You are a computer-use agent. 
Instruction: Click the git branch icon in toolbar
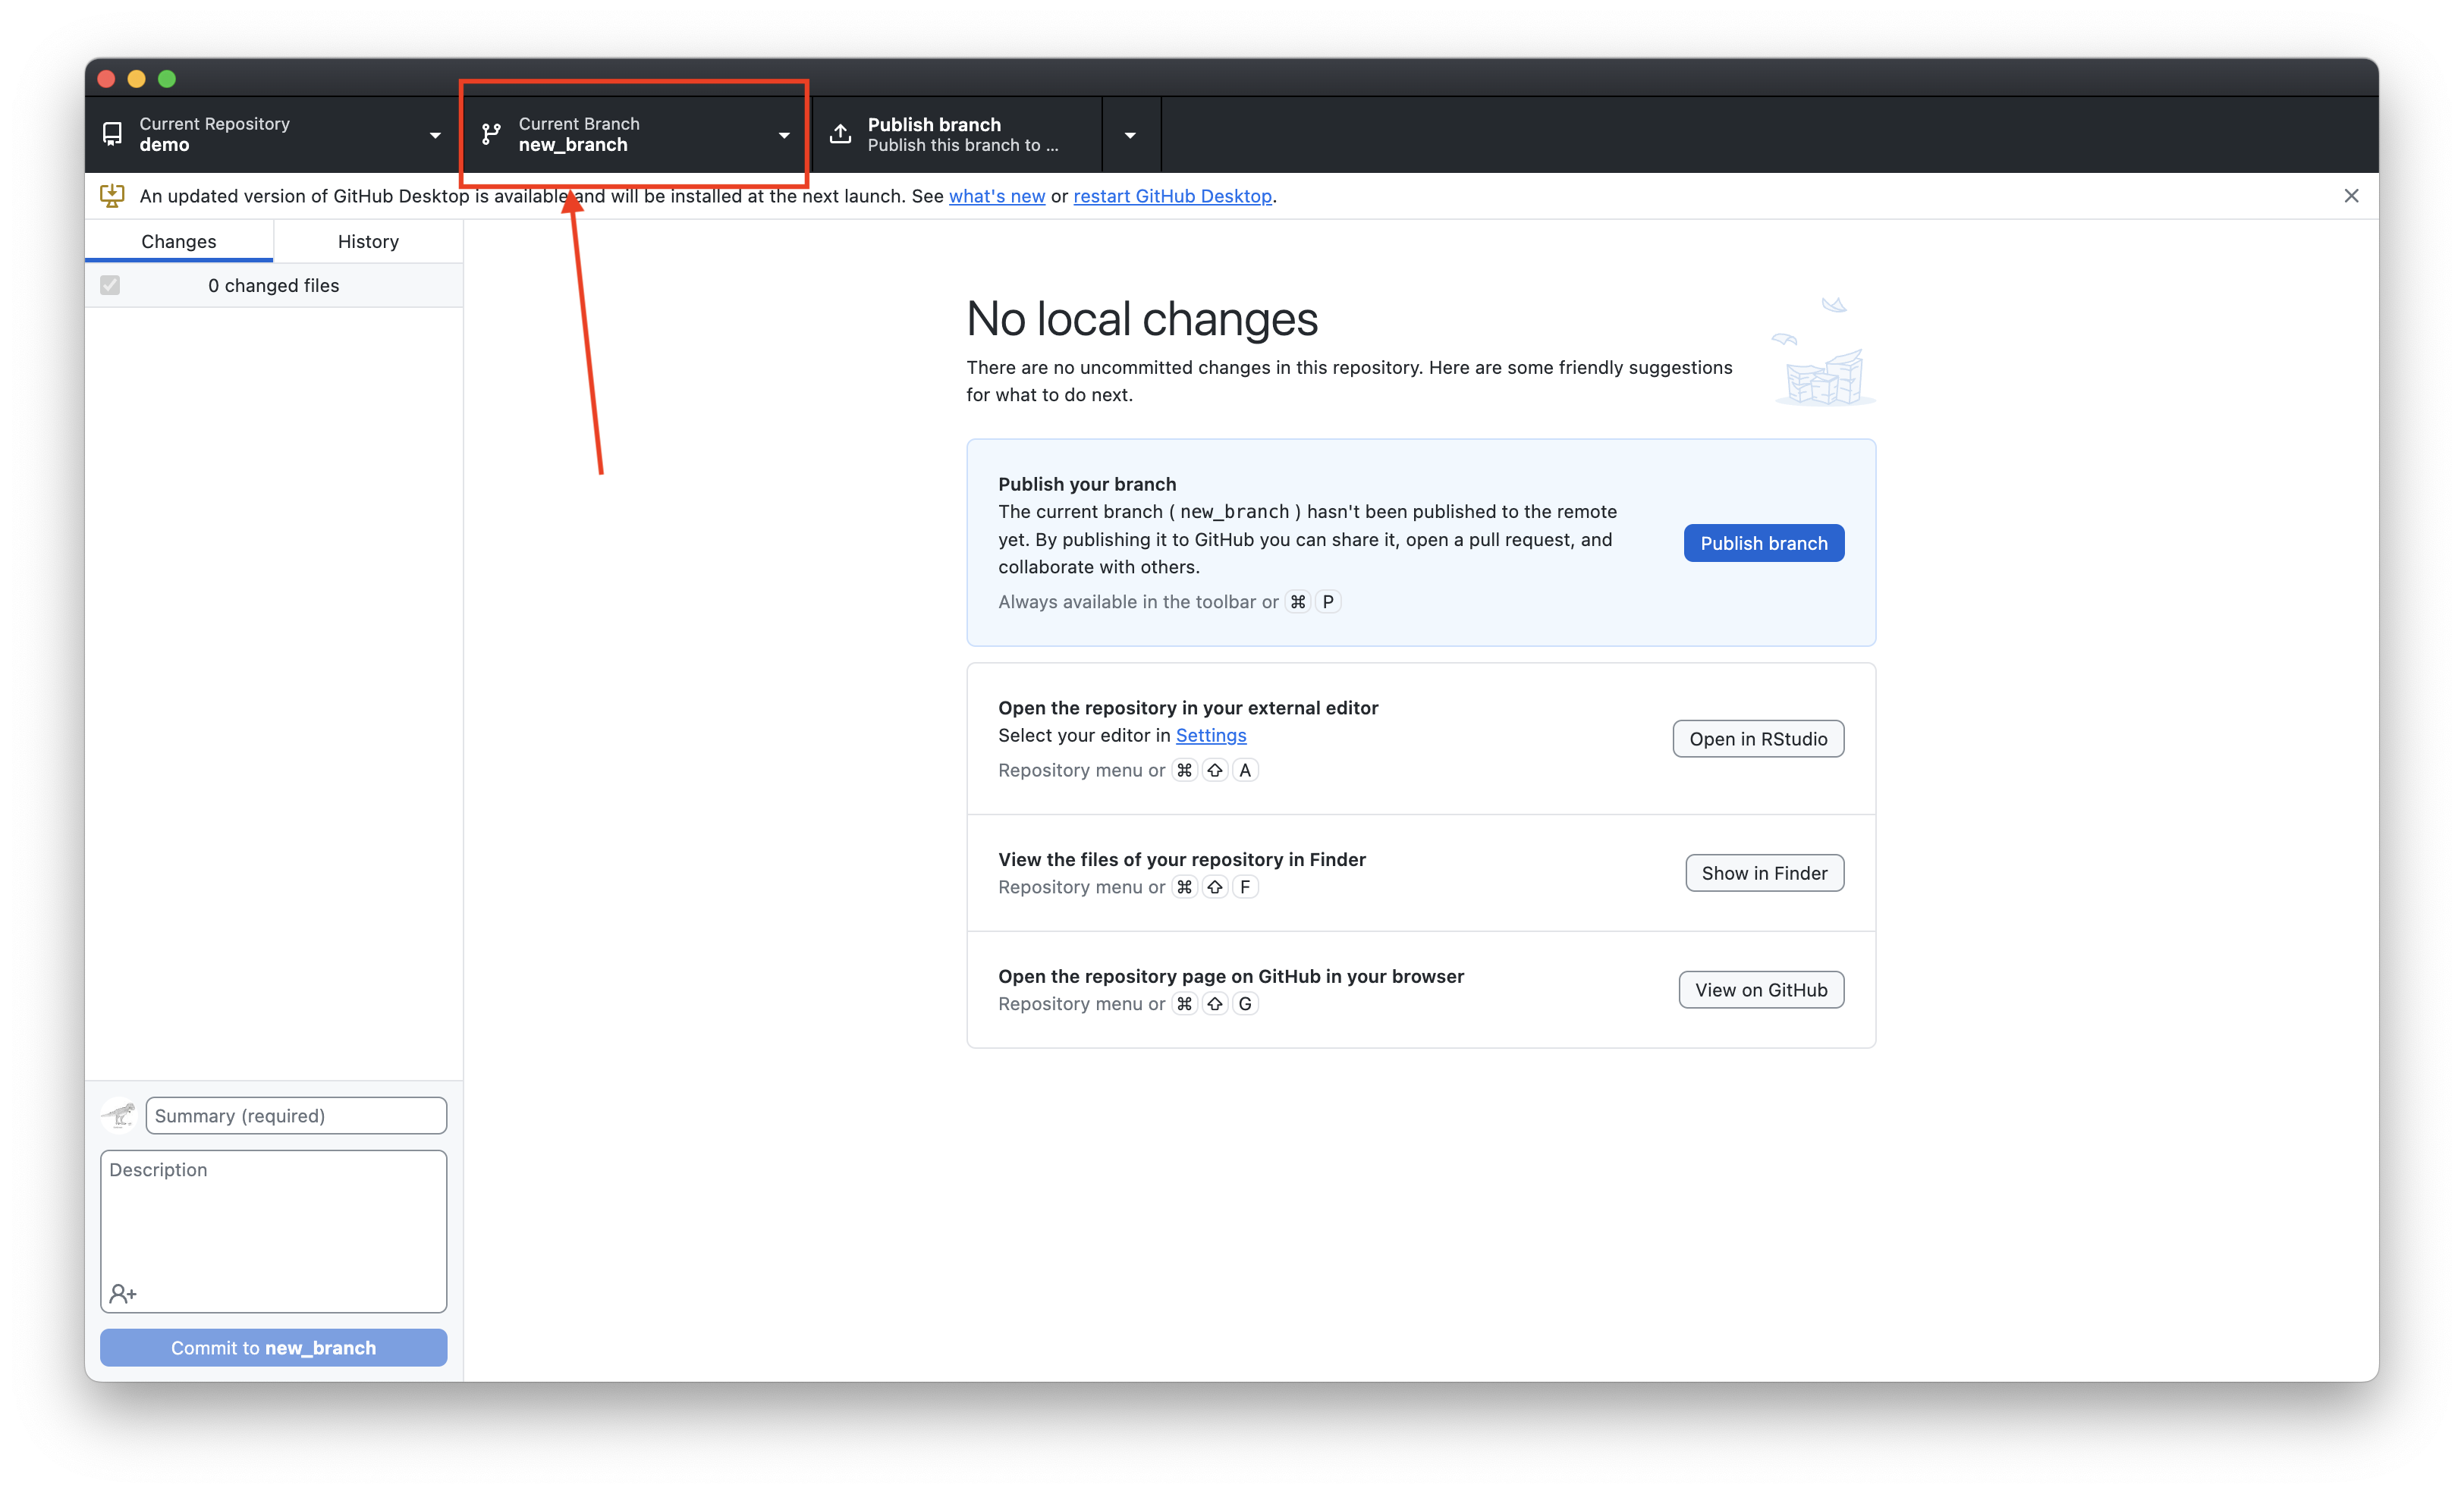click(491, 134)
